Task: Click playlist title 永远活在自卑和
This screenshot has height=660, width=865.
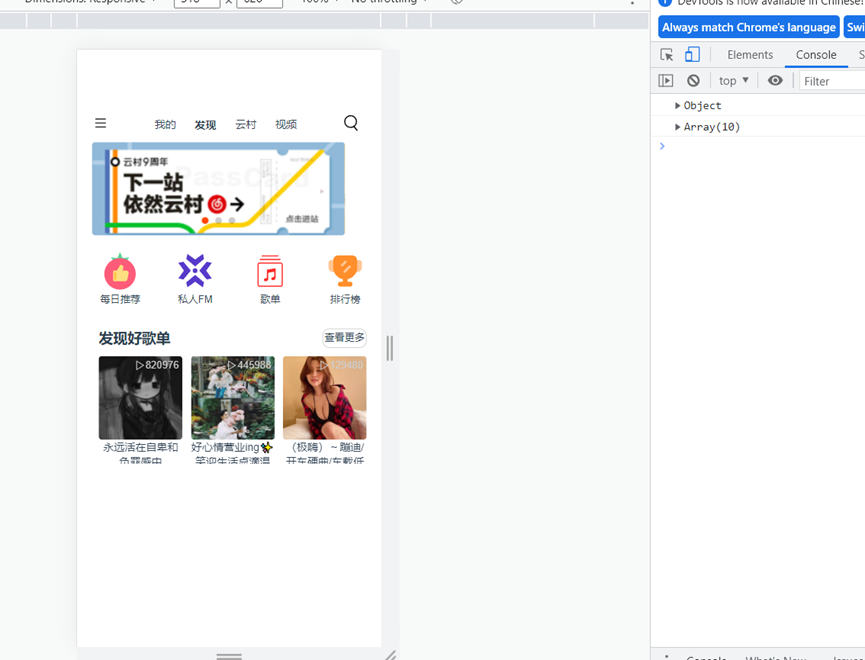Action: point(140,447)
